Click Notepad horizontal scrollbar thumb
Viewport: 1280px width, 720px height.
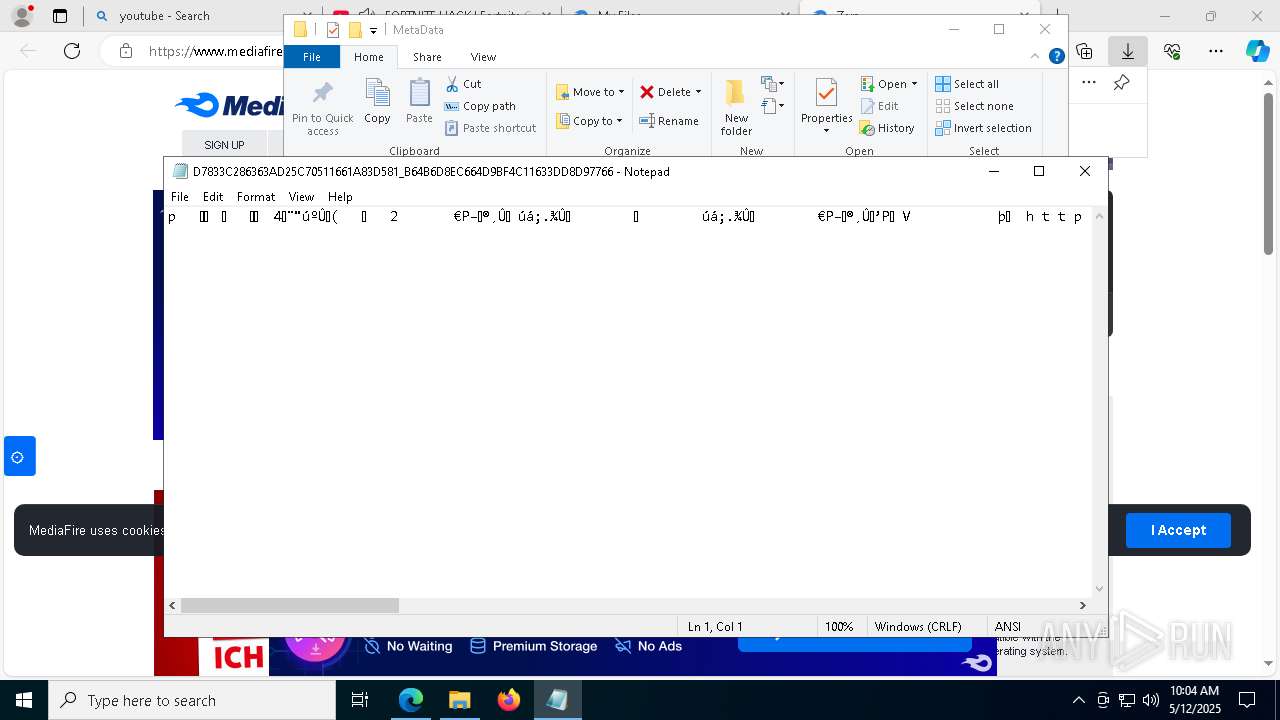coord(290,605)
